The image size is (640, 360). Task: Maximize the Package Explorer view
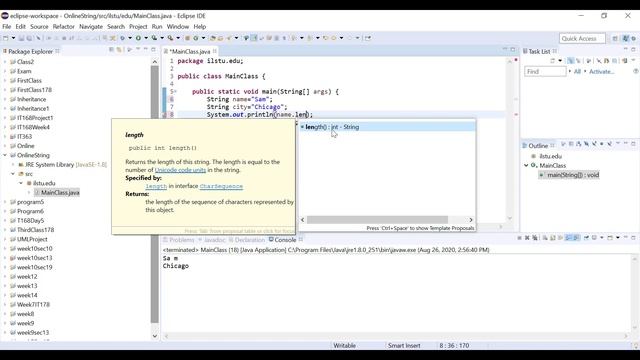(153, 49)
